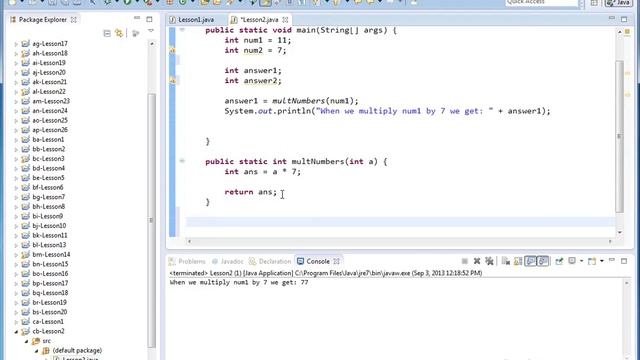The height and width of the screenshot is (360, 640).
Task: Minimize the editor area
Action: [611, 18]
